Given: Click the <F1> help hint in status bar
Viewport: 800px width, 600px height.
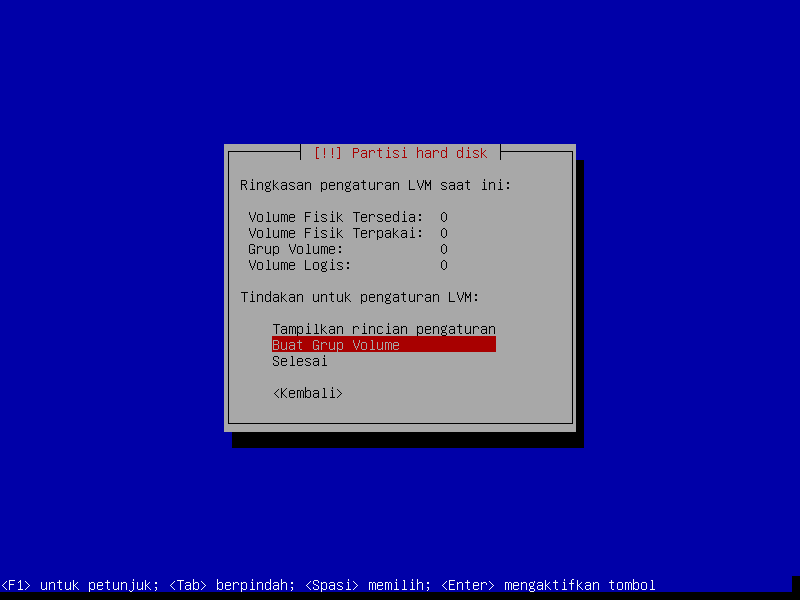Looking at the screenshot, I should pos(75,585).
